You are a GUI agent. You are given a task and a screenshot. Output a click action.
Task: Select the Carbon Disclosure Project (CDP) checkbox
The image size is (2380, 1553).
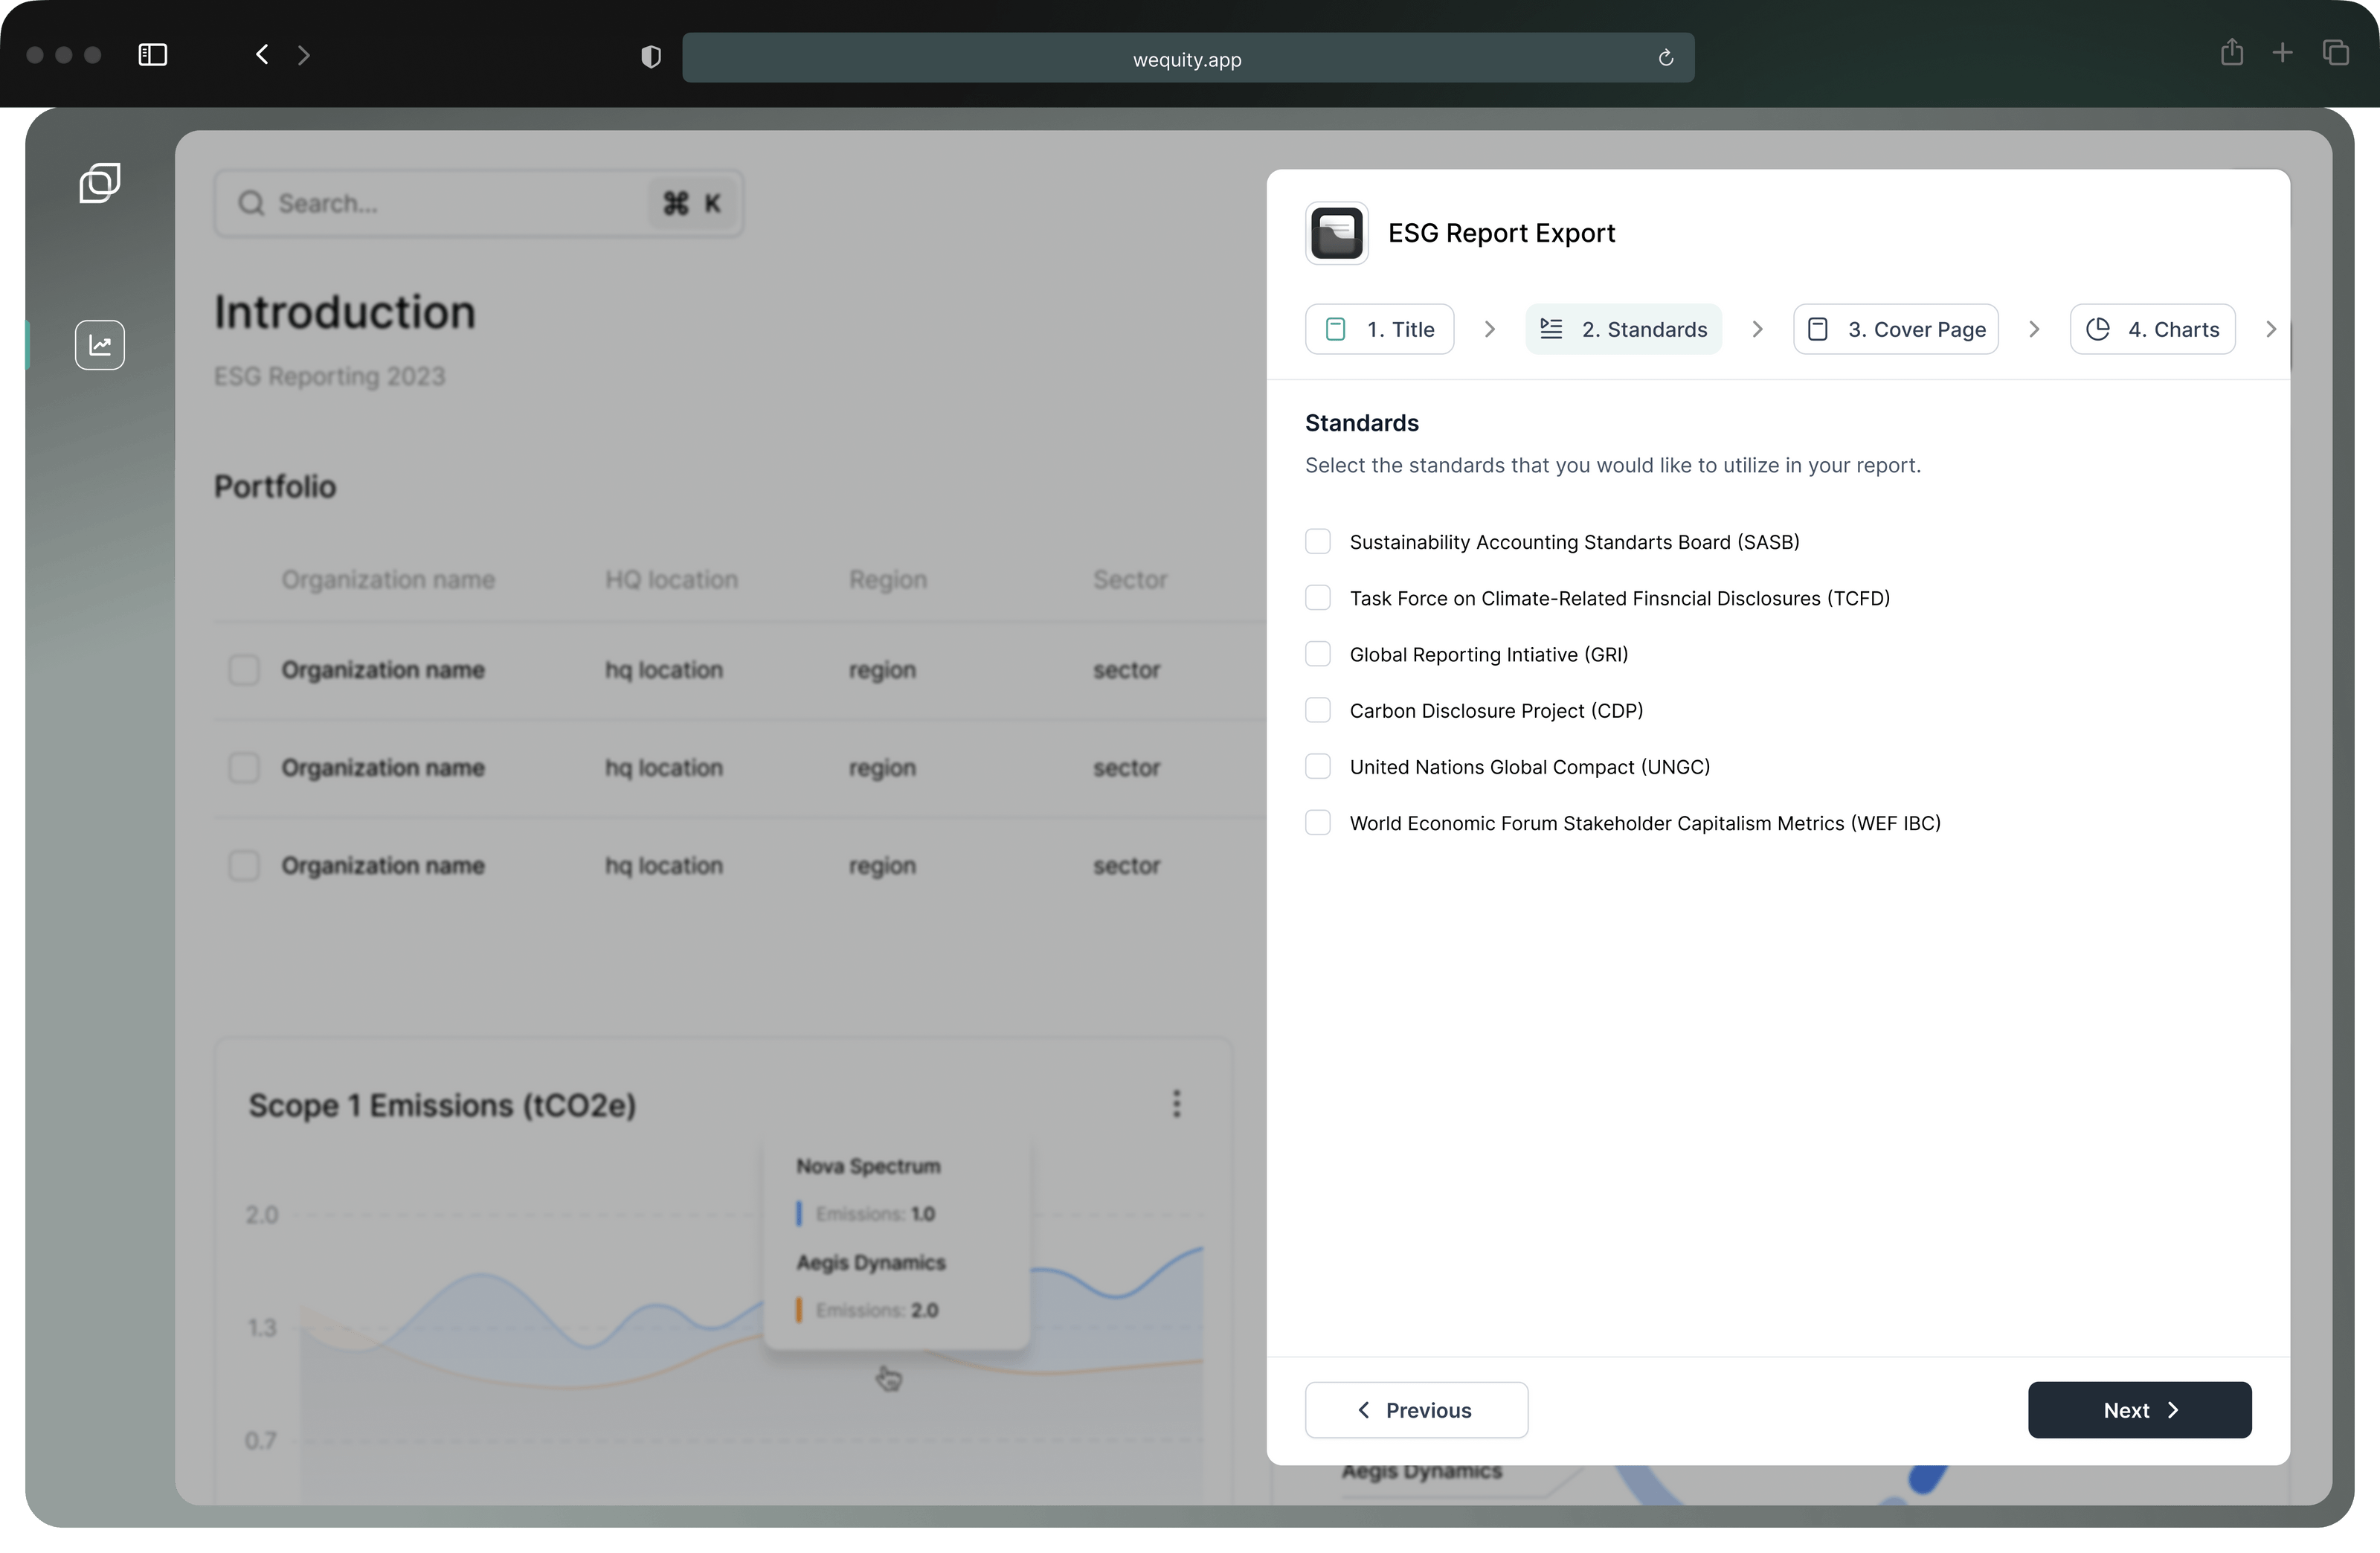1317,710
